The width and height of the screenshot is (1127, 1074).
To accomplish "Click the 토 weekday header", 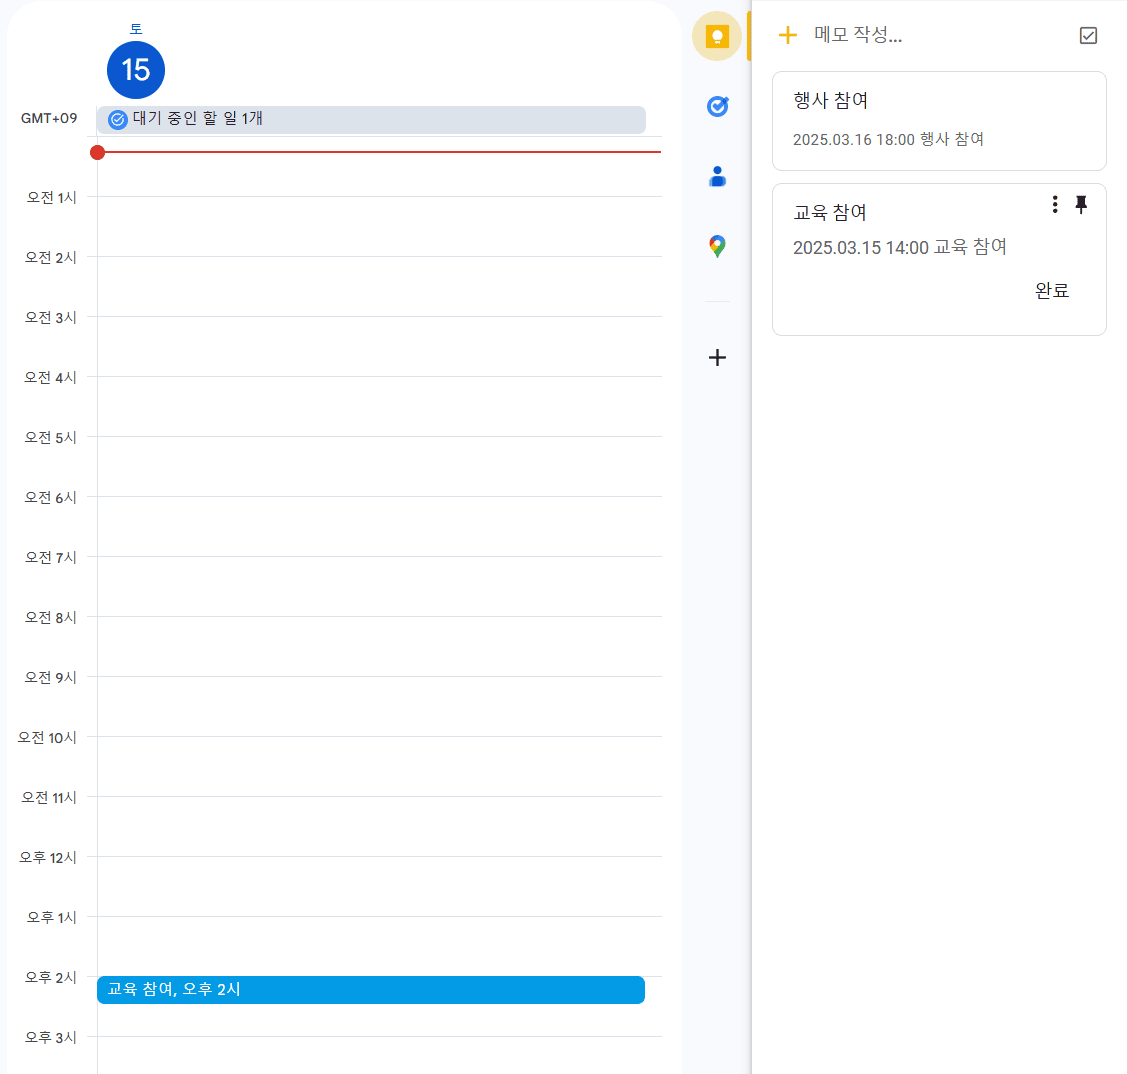I will point(135,28).
